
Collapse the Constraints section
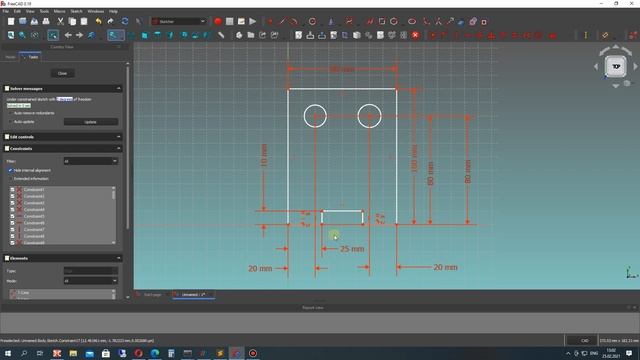[119, 149]
